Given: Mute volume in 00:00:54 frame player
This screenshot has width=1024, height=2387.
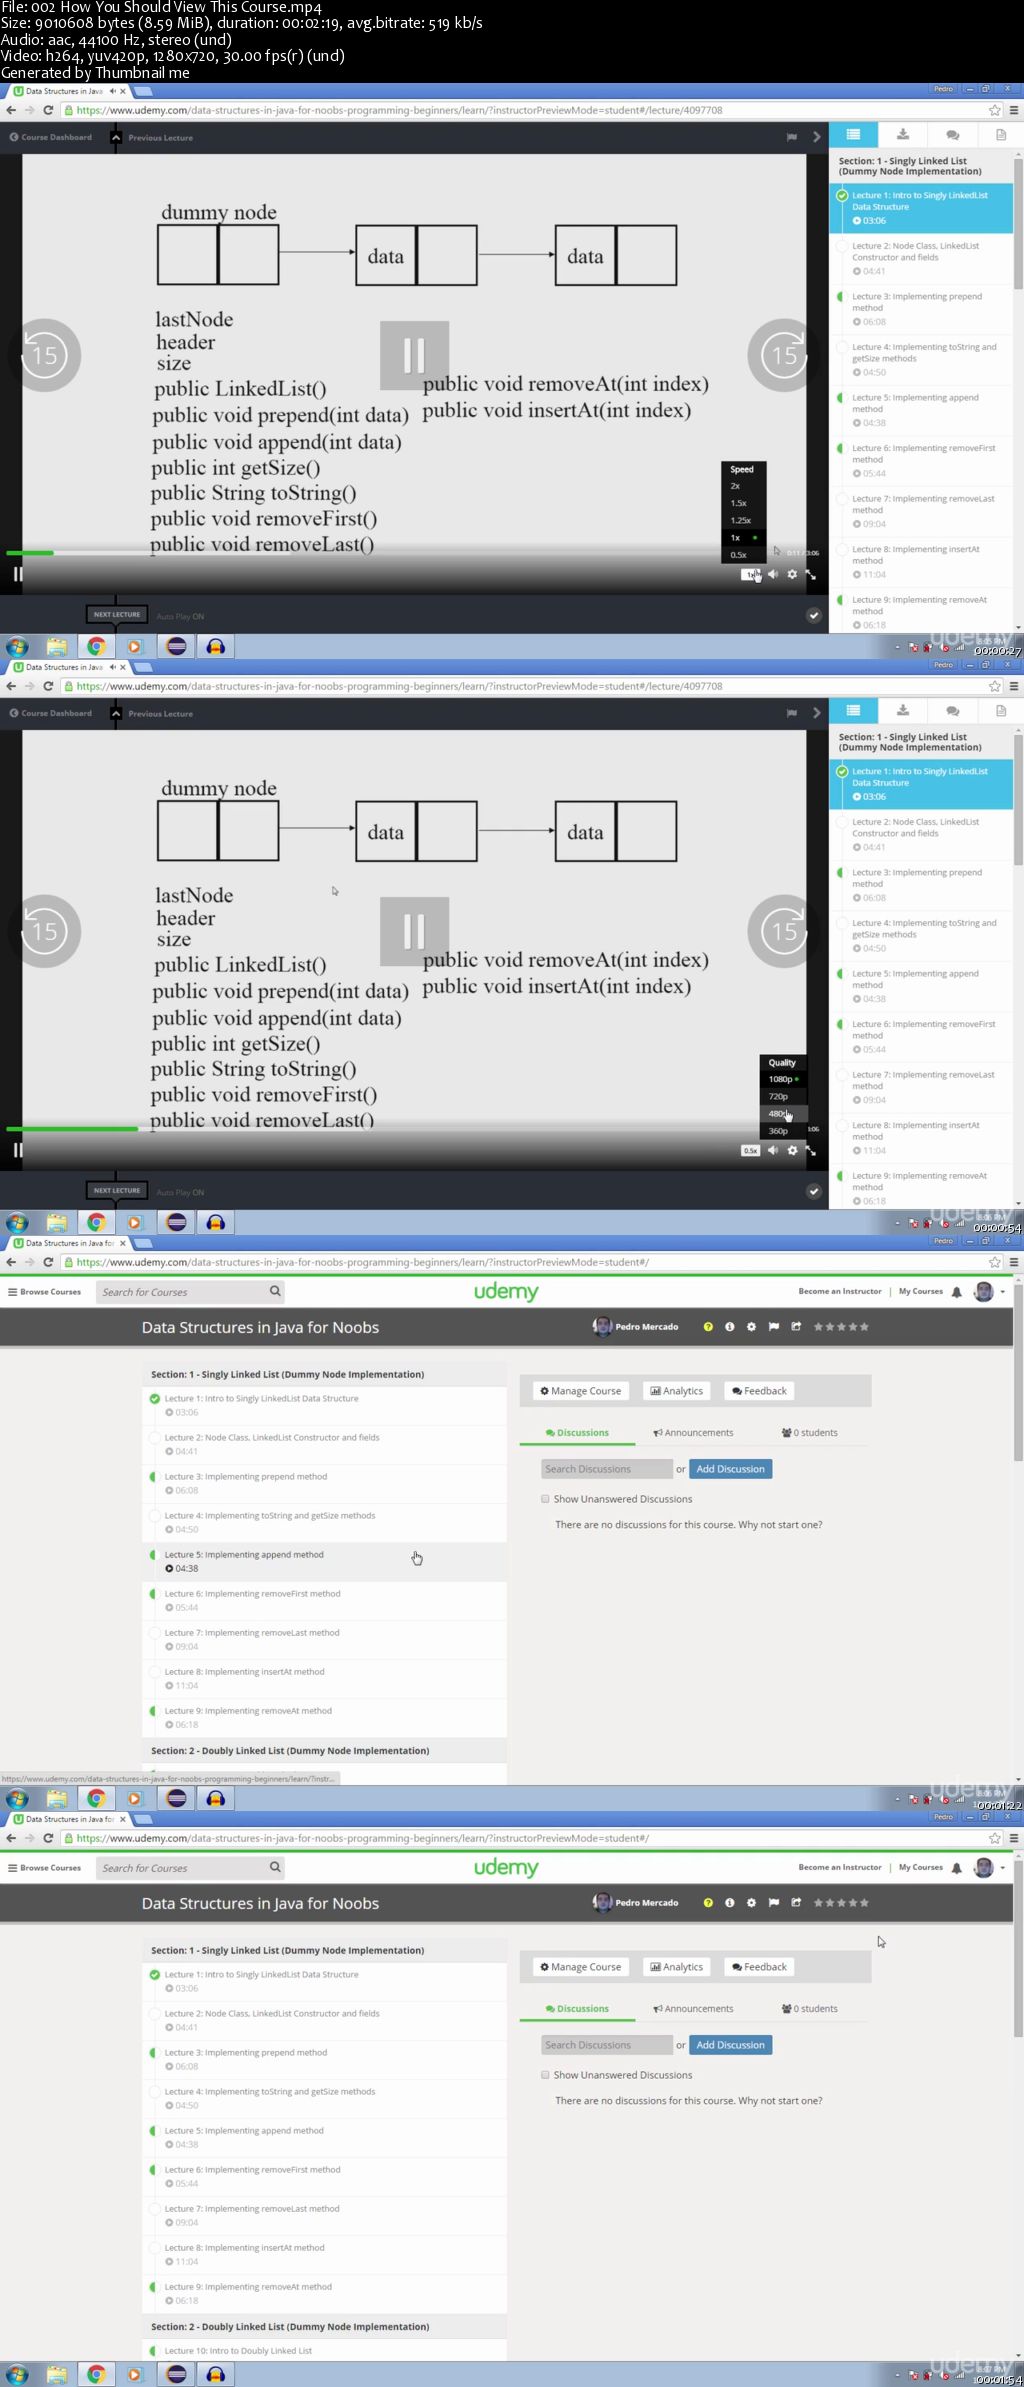Looking at the screenshot, I should click(773, 1150).
